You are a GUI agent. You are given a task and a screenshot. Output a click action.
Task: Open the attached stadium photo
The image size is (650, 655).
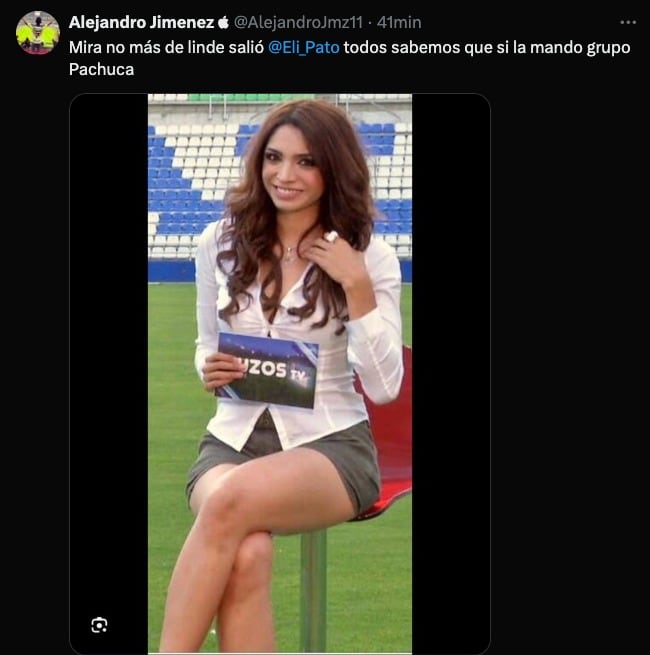(280, 373)
